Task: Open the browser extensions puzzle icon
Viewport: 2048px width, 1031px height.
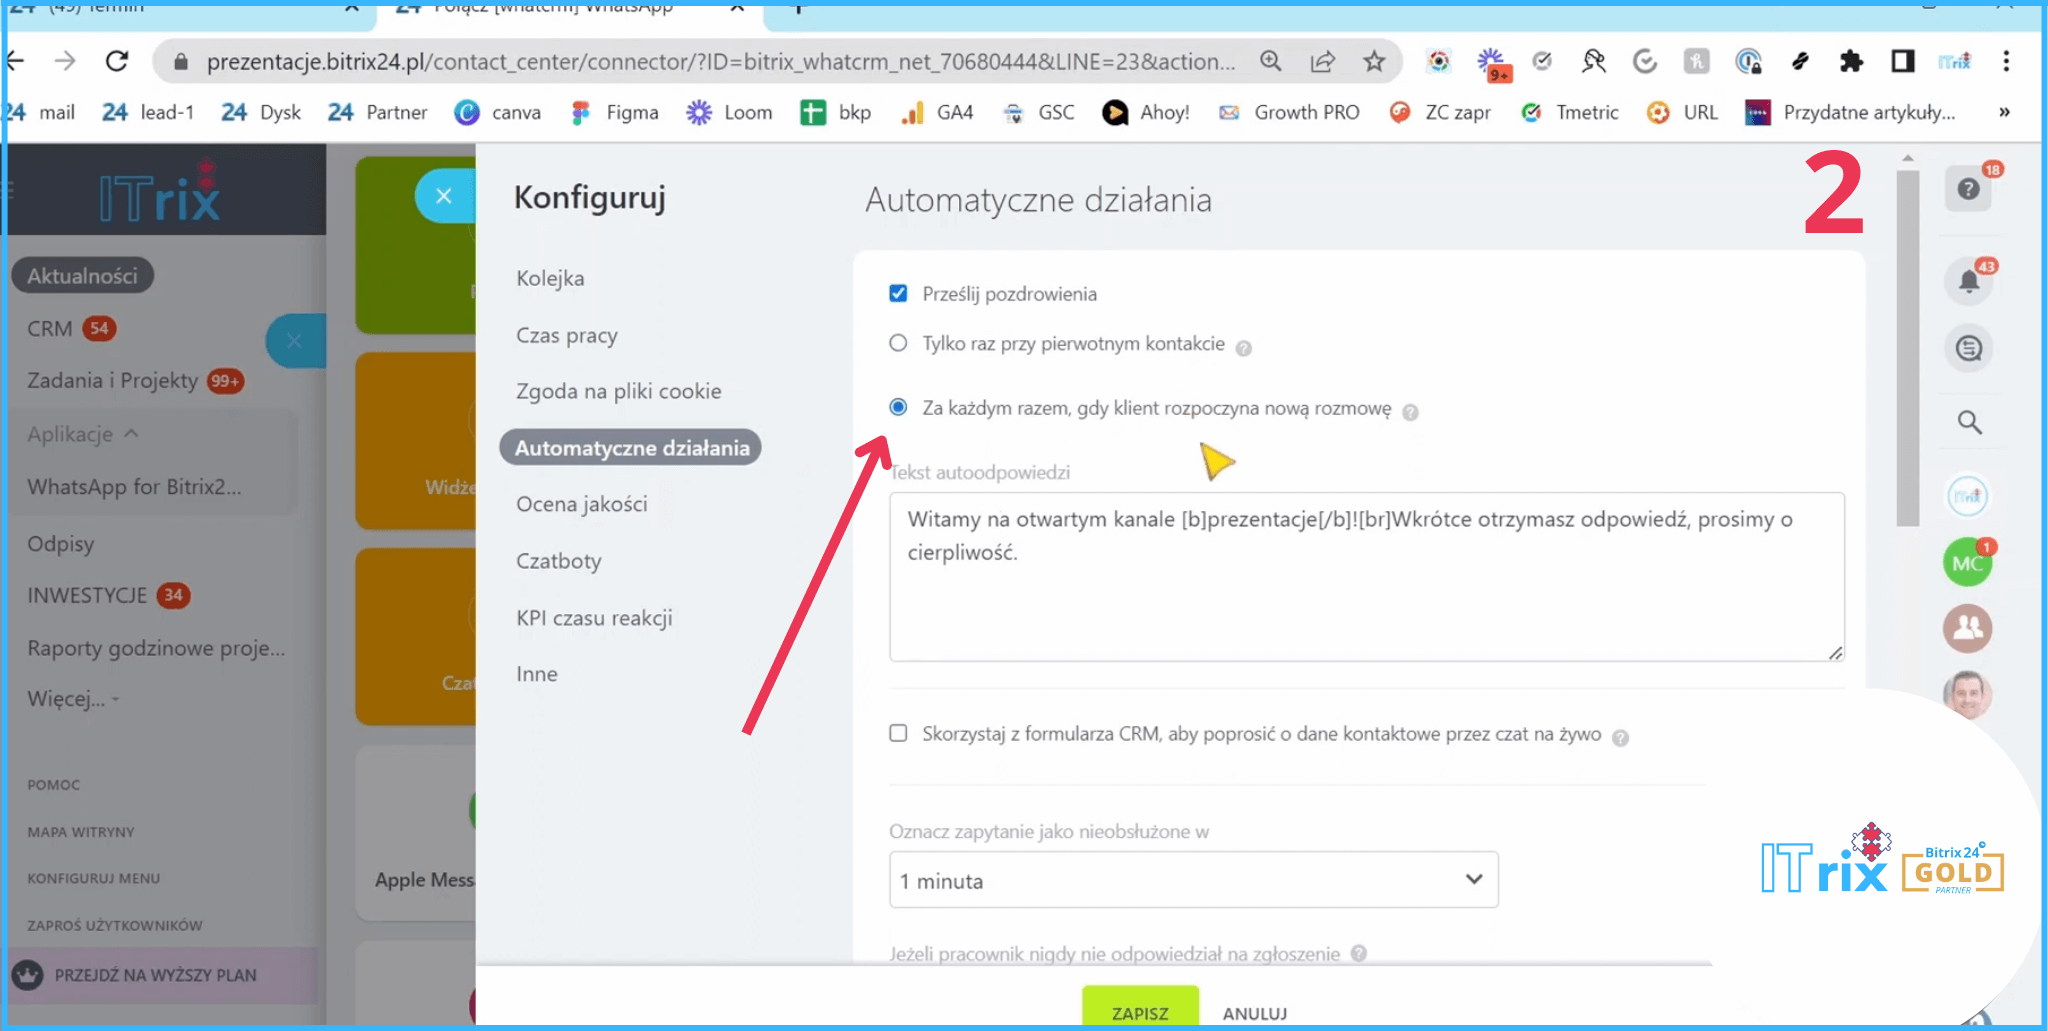Action: click(x=1851, y=62)
